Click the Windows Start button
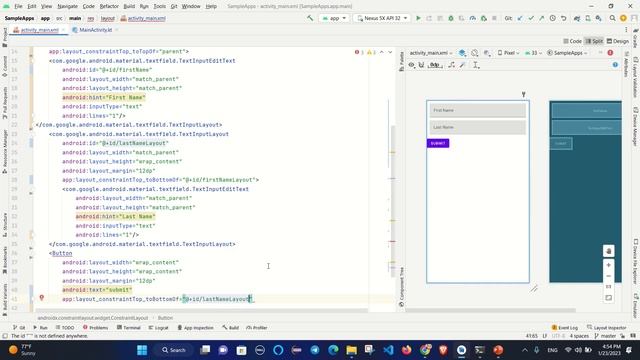The image size is (640, 360). pyautogui.click(x=142, y=350)
